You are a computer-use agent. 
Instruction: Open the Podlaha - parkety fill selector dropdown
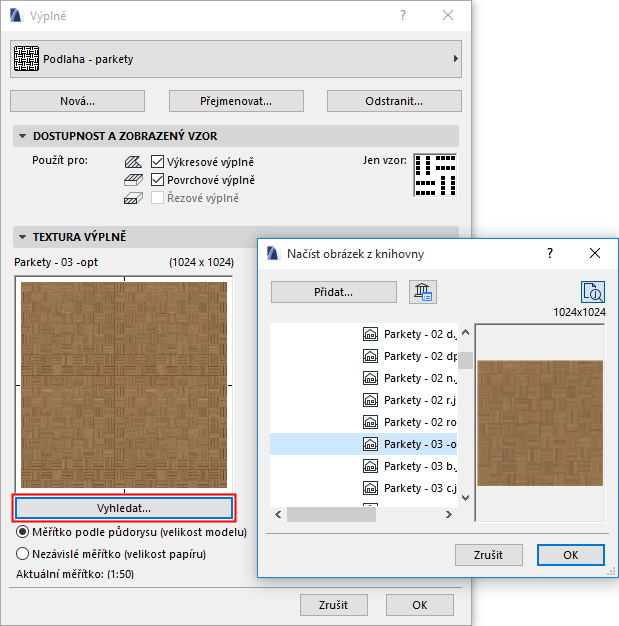click(x=236, y=59)
